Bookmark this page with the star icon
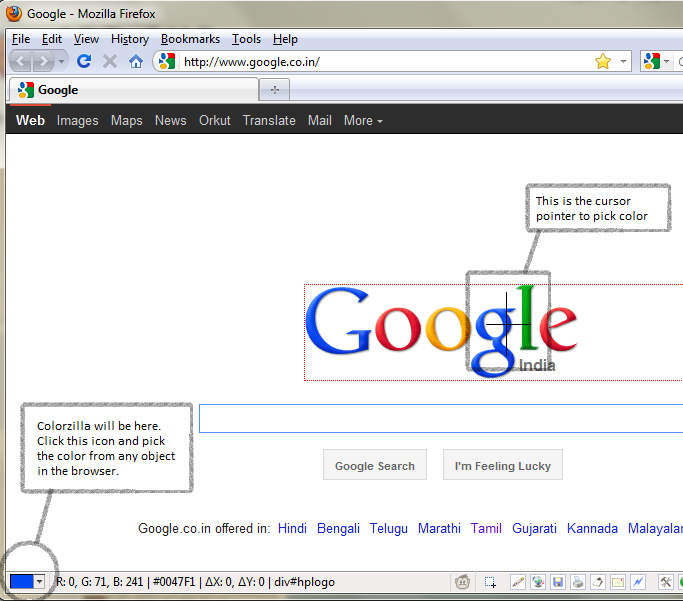The width and height of the screenshot is (683, 601). point(603,61)
